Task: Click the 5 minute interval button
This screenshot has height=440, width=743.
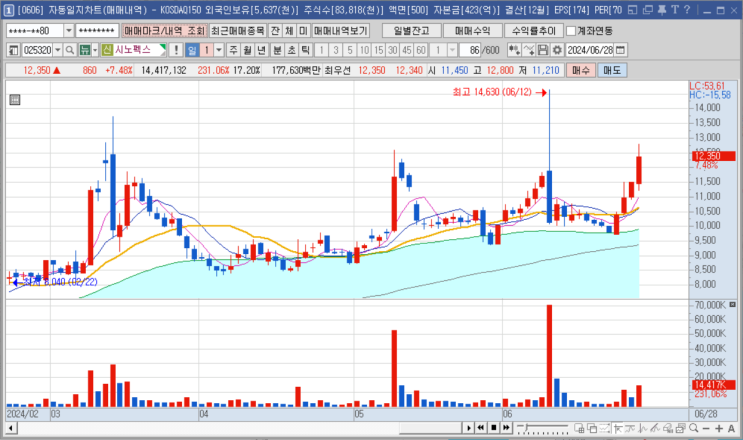Action: click(x=350, y=50)
